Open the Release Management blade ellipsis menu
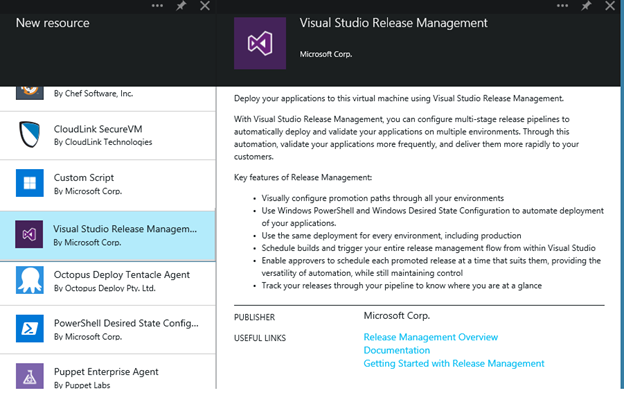 [x=562, y=6]
